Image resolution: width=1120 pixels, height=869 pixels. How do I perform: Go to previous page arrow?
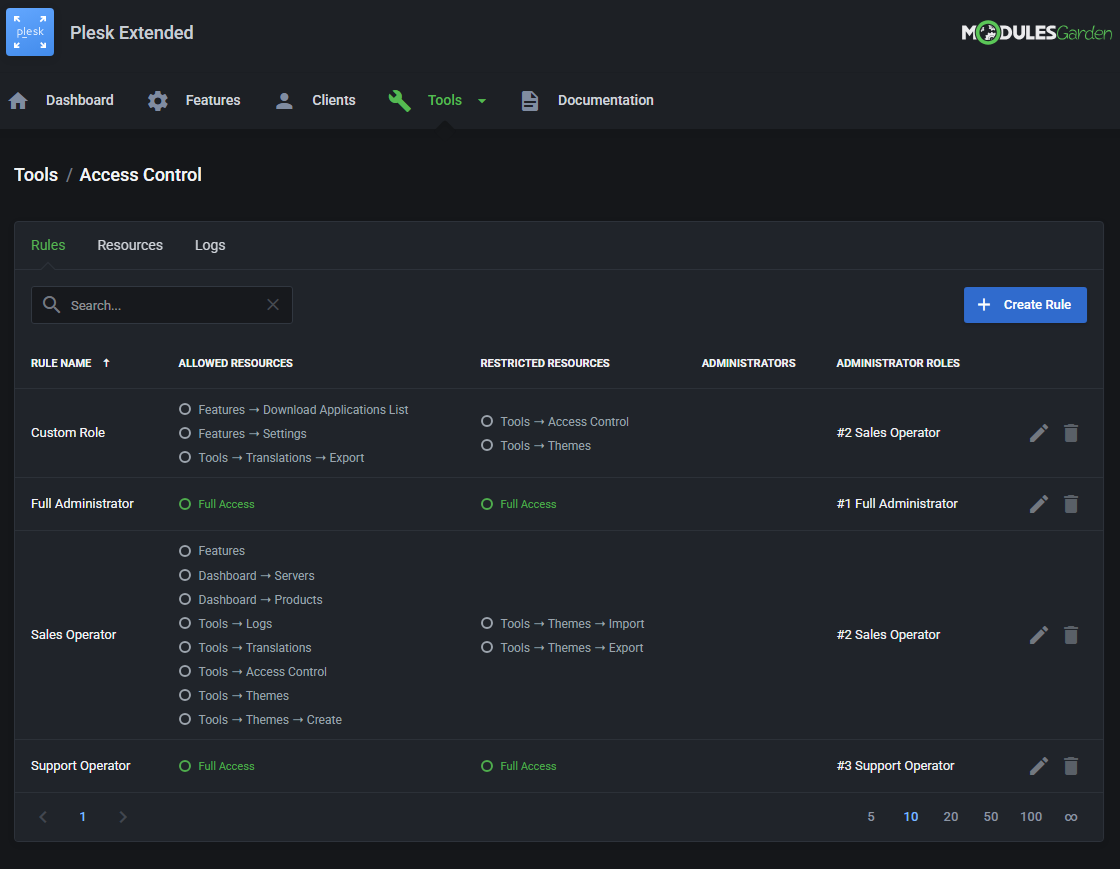pyautogui.click(x=43, y=817)
